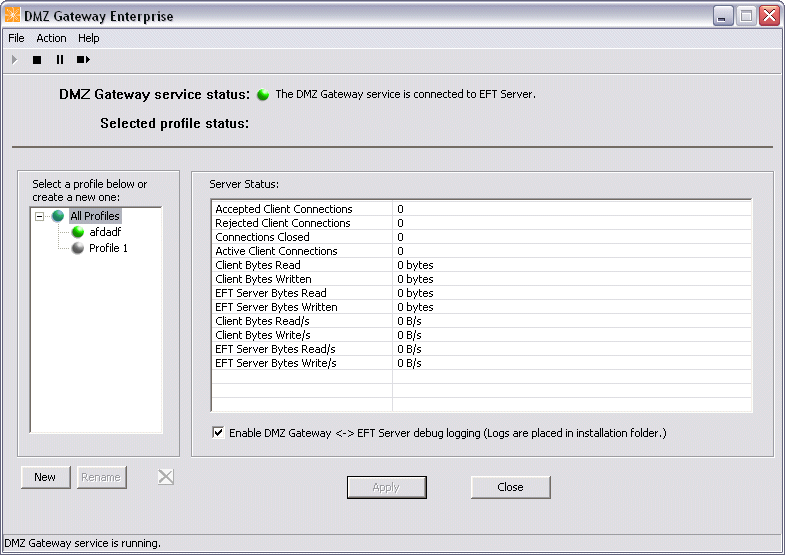Click the green service status indicator

coord(263,95)
